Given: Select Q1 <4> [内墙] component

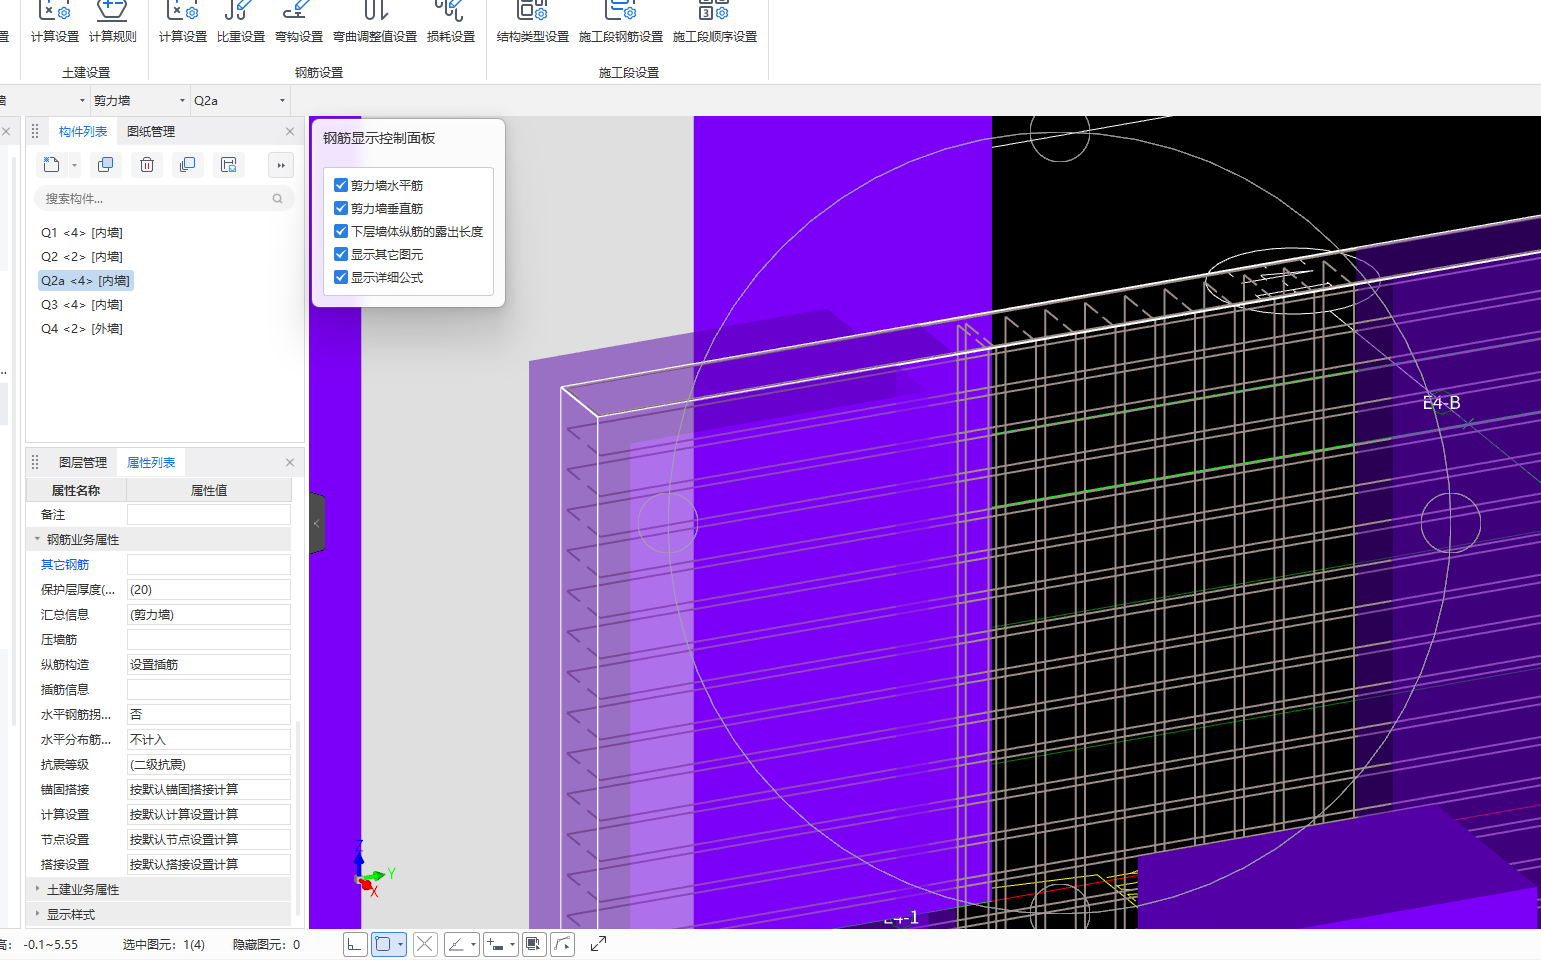Looking at the screenshot, I should (x=82, y=232).
